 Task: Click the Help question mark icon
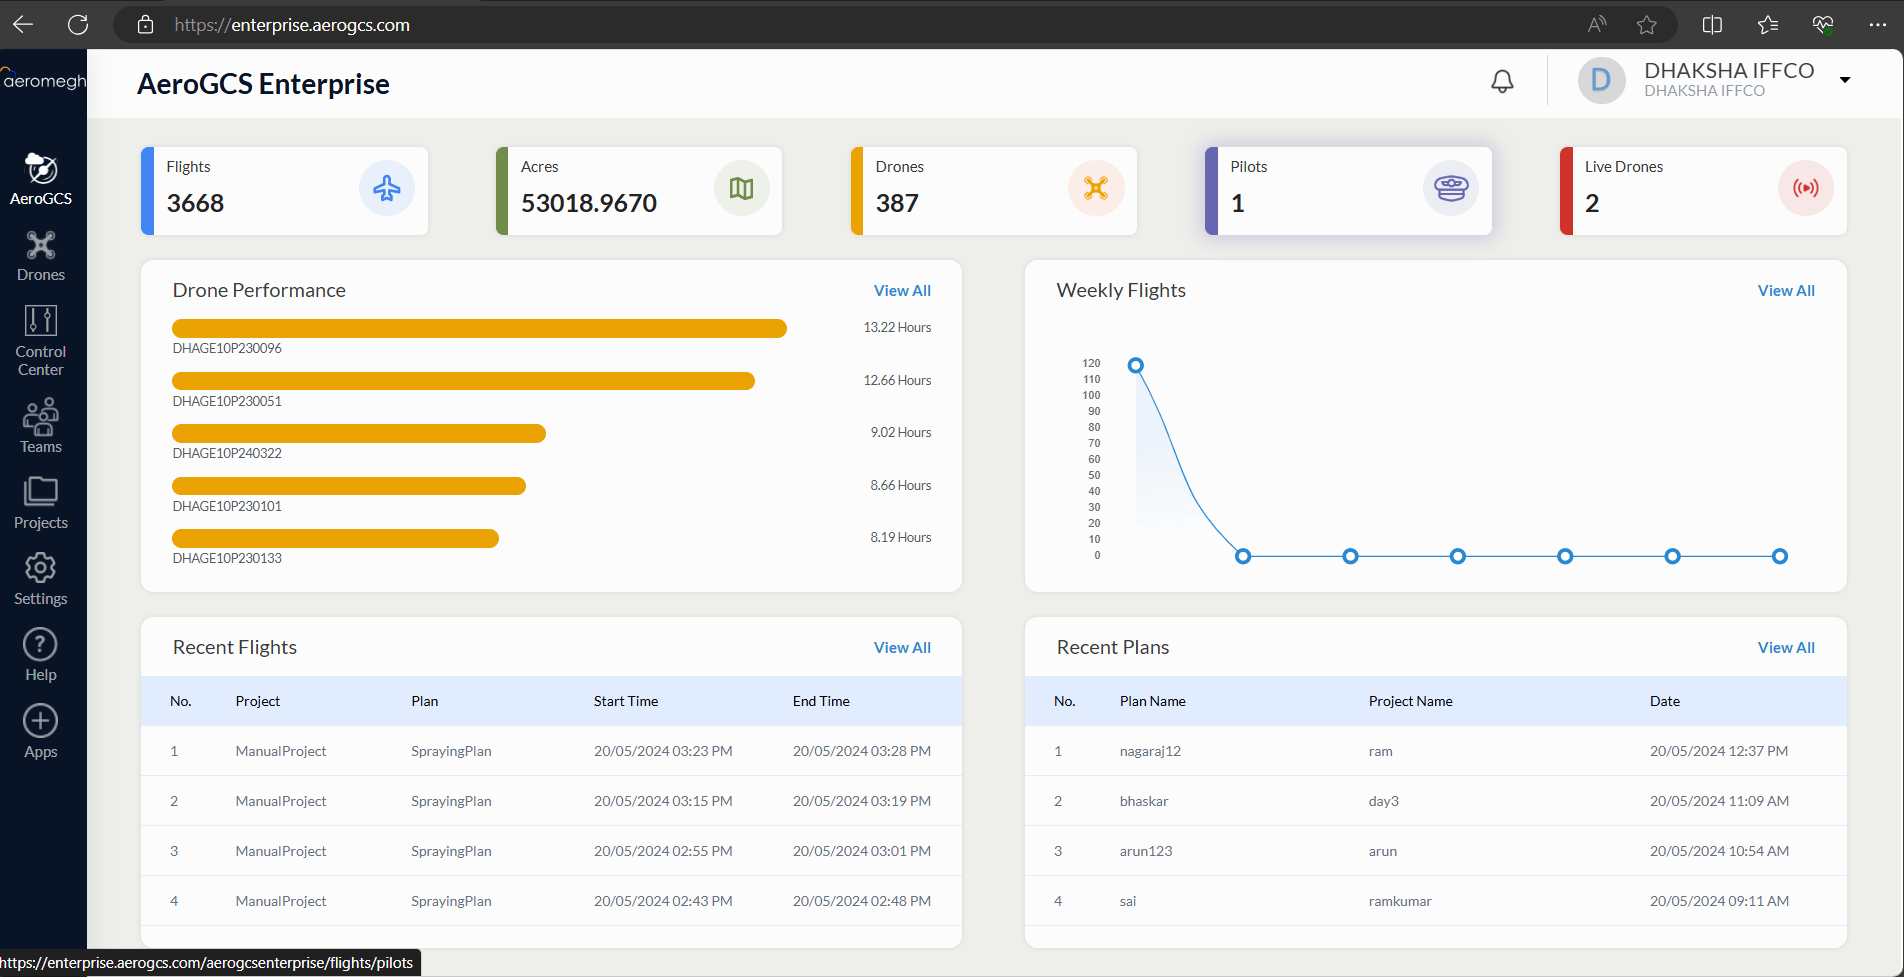click(x=41, y=645)
